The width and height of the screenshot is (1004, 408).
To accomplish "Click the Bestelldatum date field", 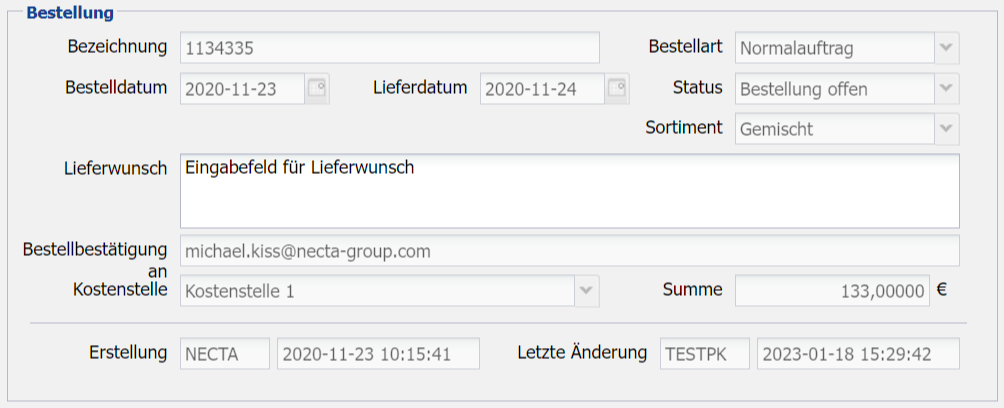I will tap(242, 88).
